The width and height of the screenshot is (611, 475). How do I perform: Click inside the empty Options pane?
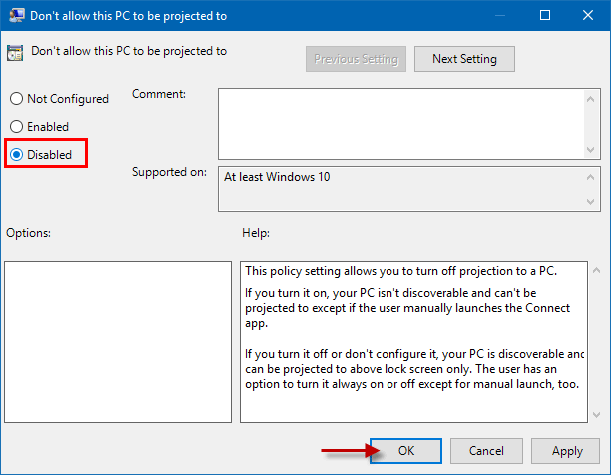(118, 340)
